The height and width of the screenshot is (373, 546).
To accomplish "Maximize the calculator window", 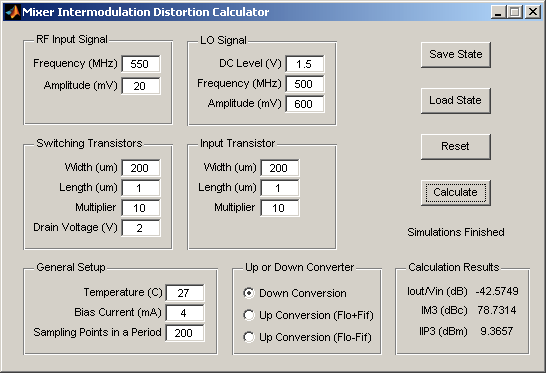I will (515, 12).
